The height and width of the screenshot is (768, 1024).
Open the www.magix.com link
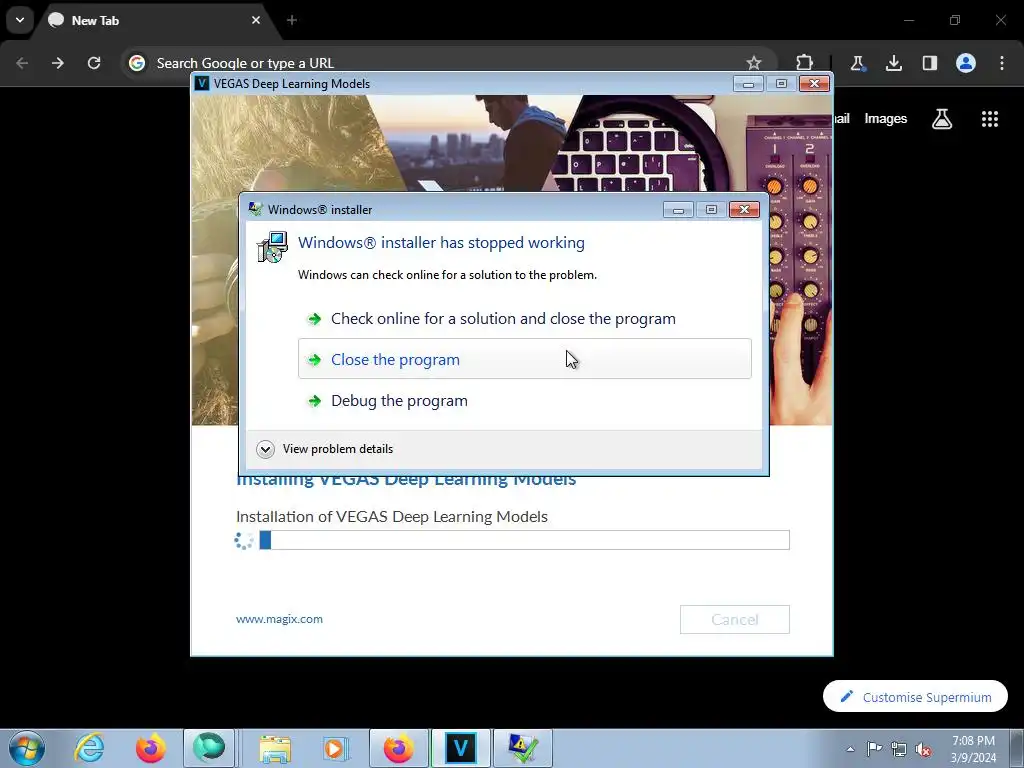click(x=279, y=619)
